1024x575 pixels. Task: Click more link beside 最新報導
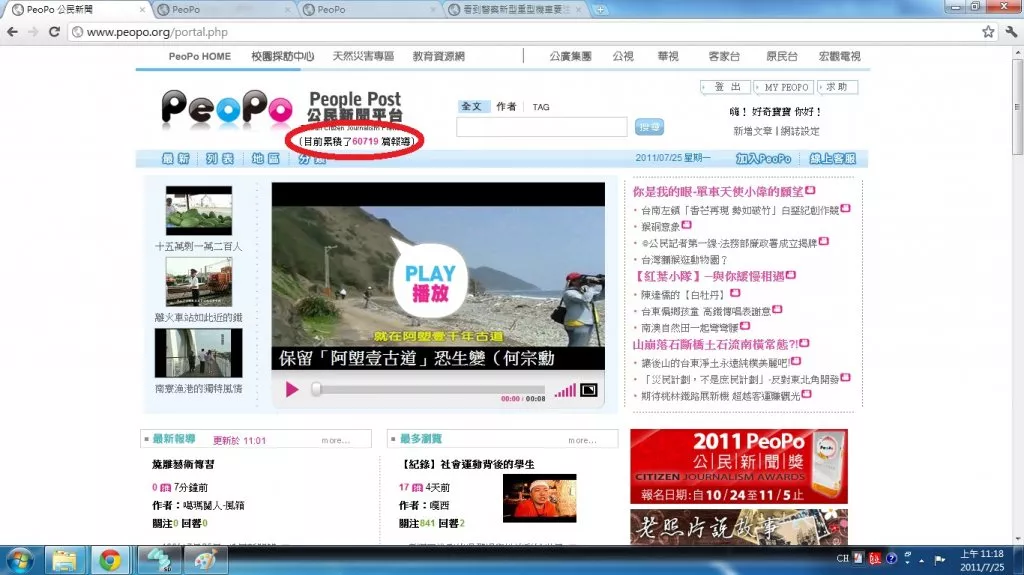(335, 441)
